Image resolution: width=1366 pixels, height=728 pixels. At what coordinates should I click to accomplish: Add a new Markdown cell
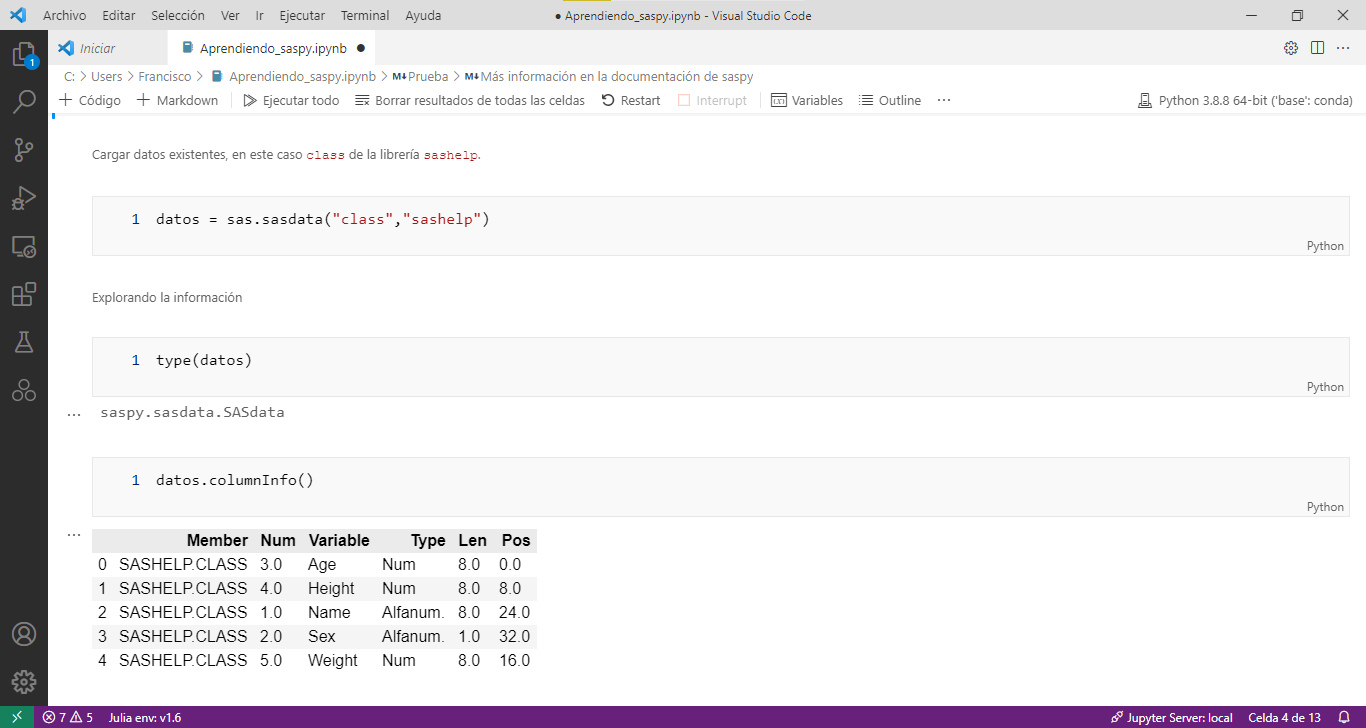tap(177, 100)
